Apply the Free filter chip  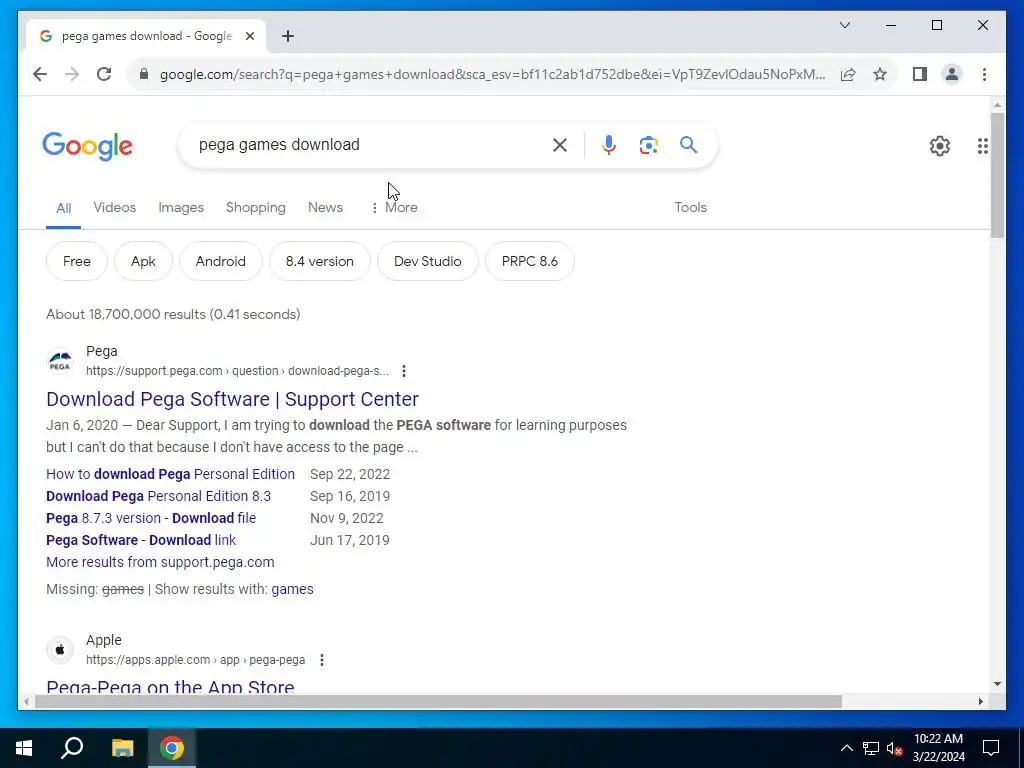(x=76, y=261)
